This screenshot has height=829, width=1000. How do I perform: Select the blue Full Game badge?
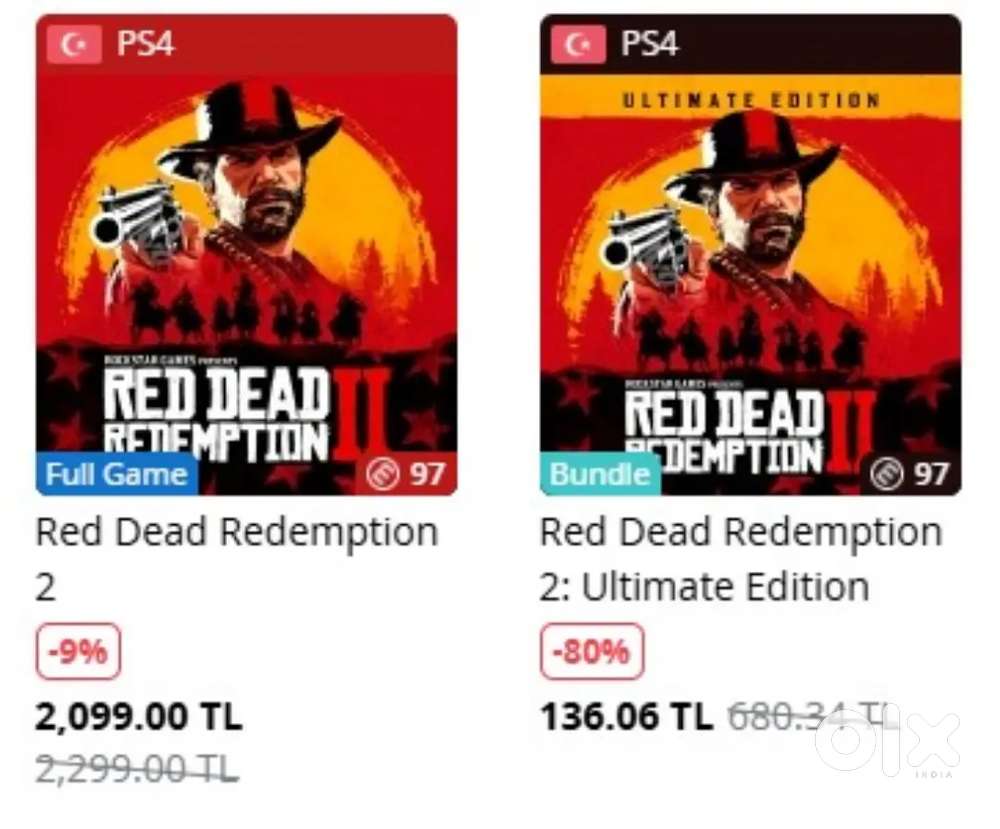tap(117, 473)
